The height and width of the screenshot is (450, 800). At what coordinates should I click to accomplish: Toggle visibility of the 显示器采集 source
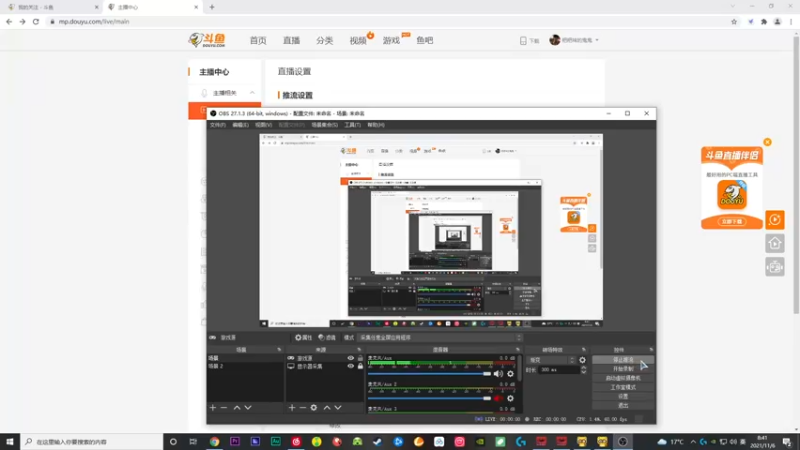(x=351, y=366)
